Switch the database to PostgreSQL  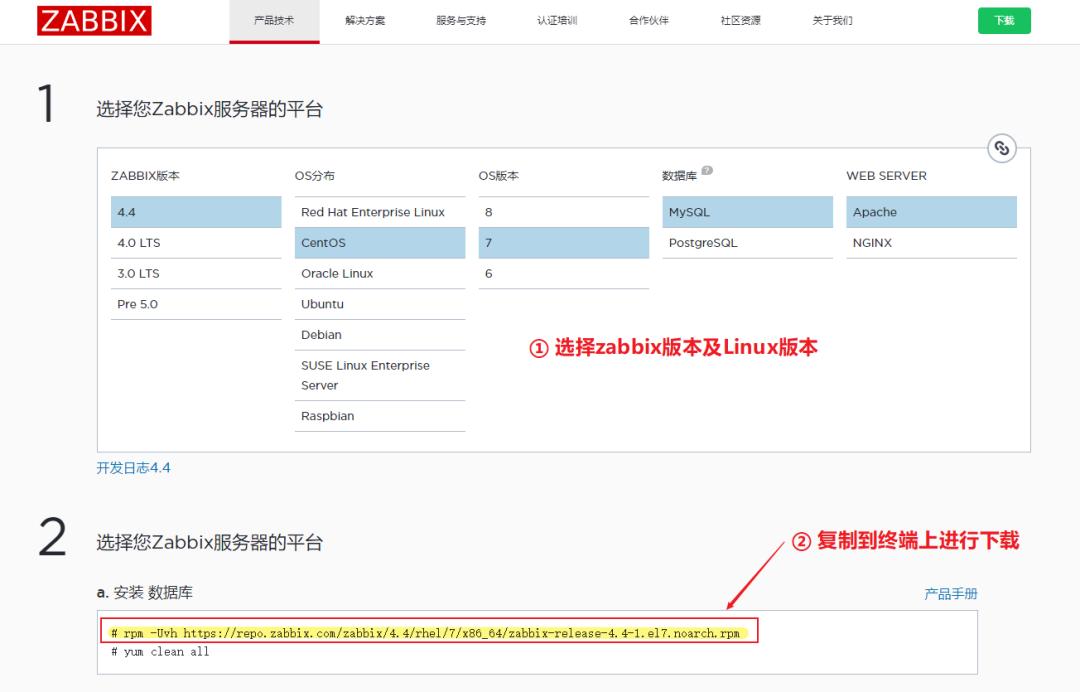pyautogui.click(x=747, y=242)
